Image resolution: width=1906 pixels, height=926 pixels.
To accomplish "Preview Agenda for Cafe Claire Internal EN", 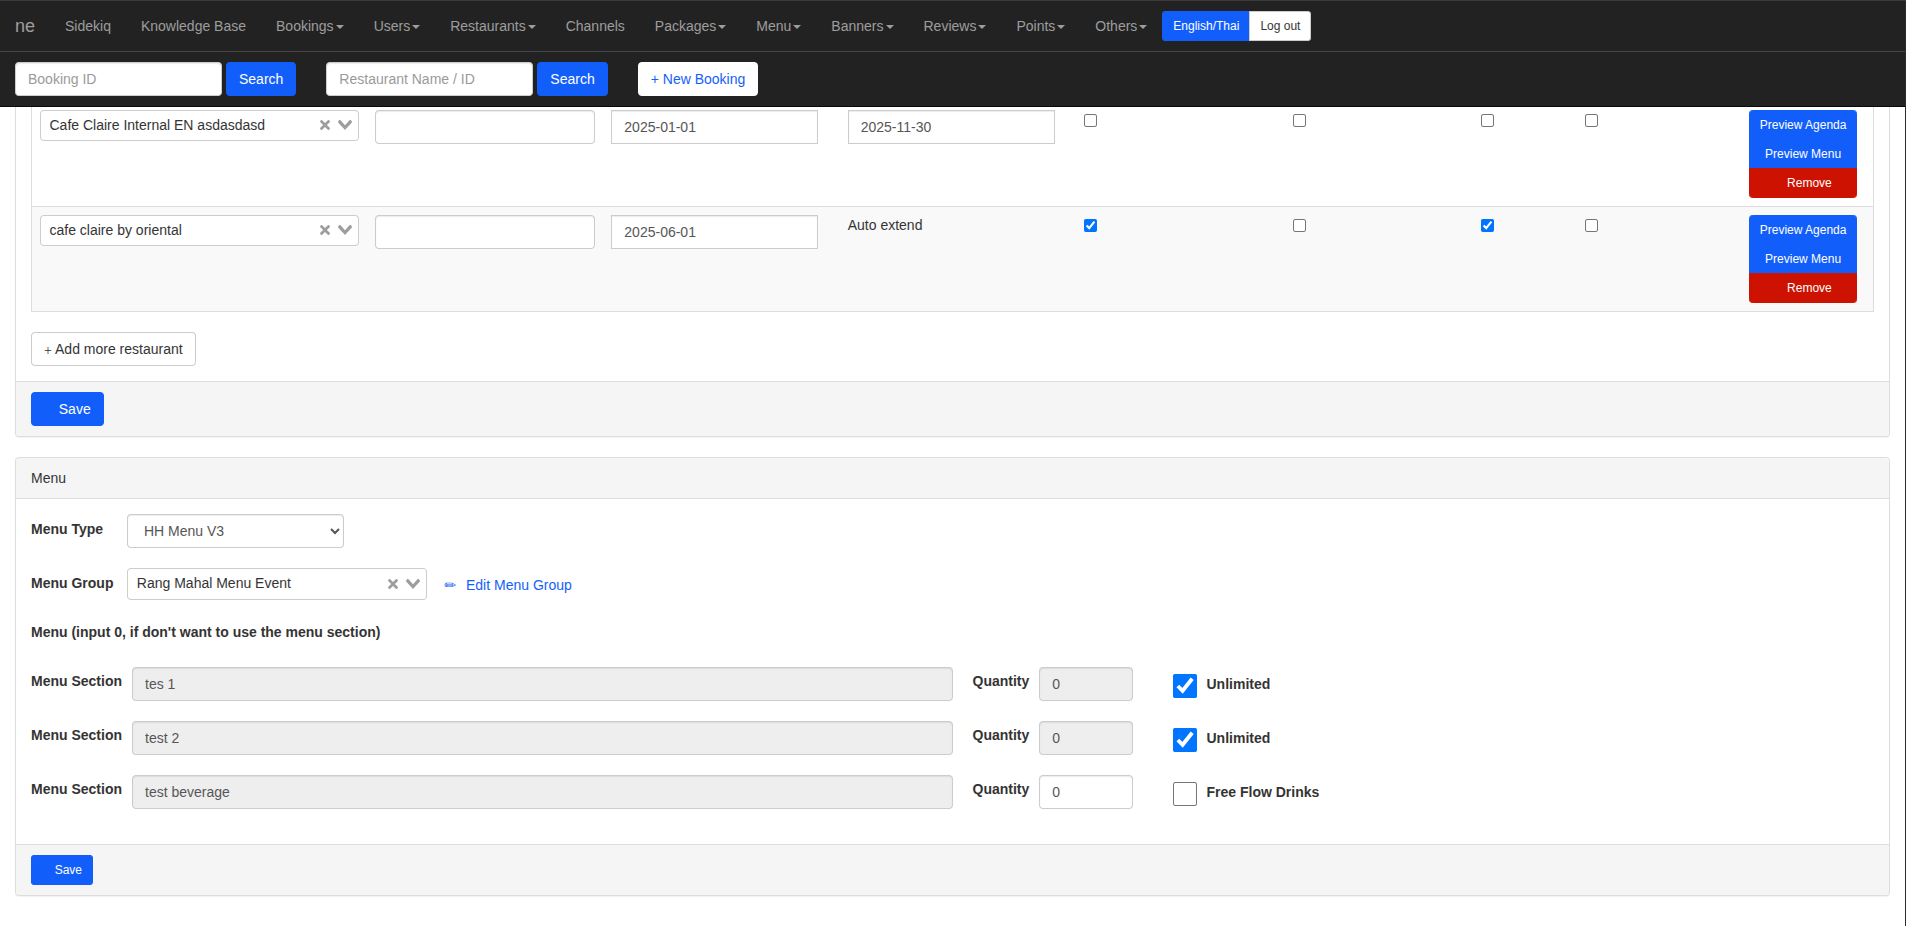I will click(x=1802, y=125).
